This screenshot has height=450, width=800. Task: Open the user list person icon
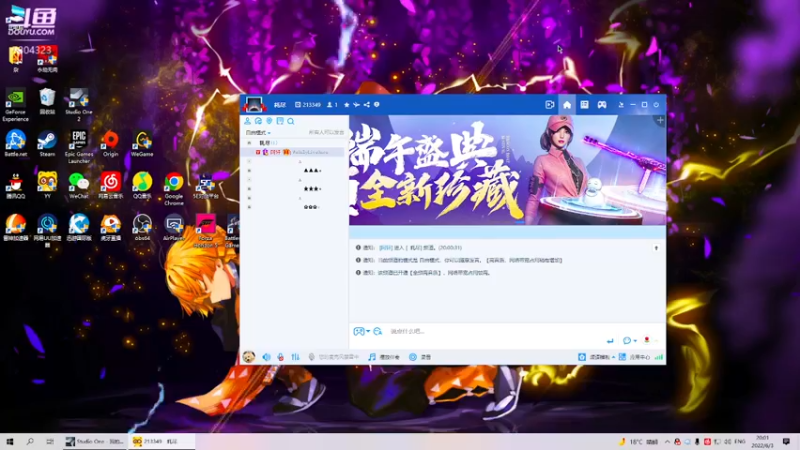tap(247, 121)
